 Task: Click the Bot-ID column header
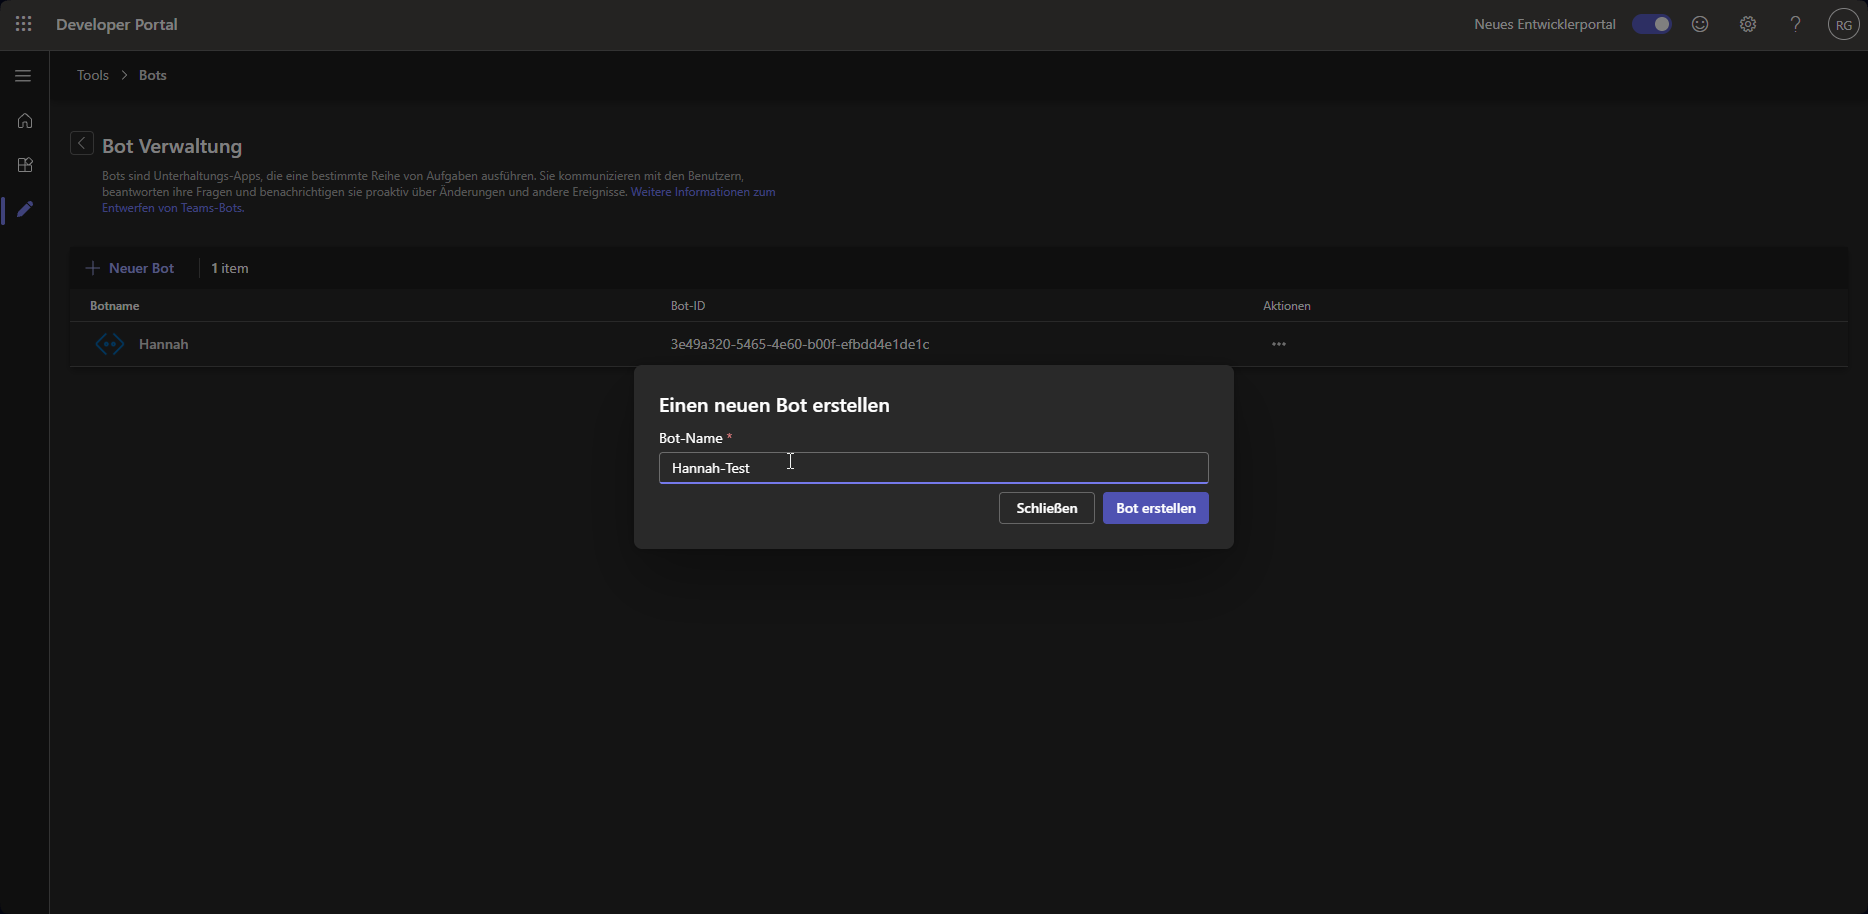point(688,306)
